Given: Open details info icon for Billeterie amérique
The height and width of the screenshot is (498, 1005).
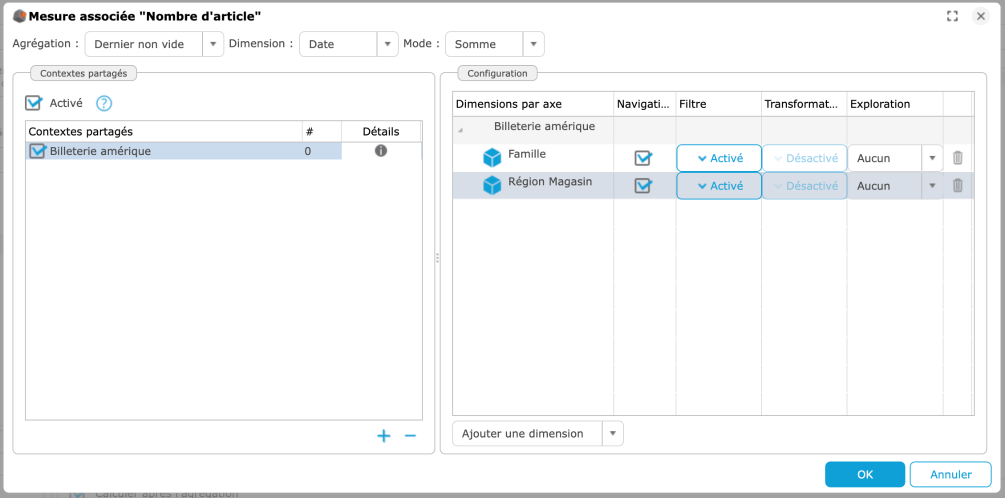Looking at the screenshot, I should pos(381,151).
